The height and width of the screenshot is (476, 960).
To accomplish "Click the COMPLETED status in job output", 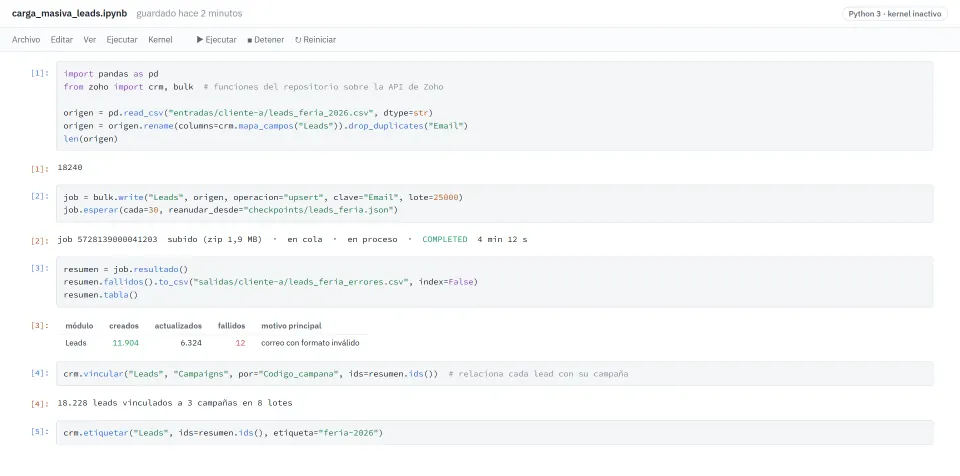I will click(x=444, y=240).
